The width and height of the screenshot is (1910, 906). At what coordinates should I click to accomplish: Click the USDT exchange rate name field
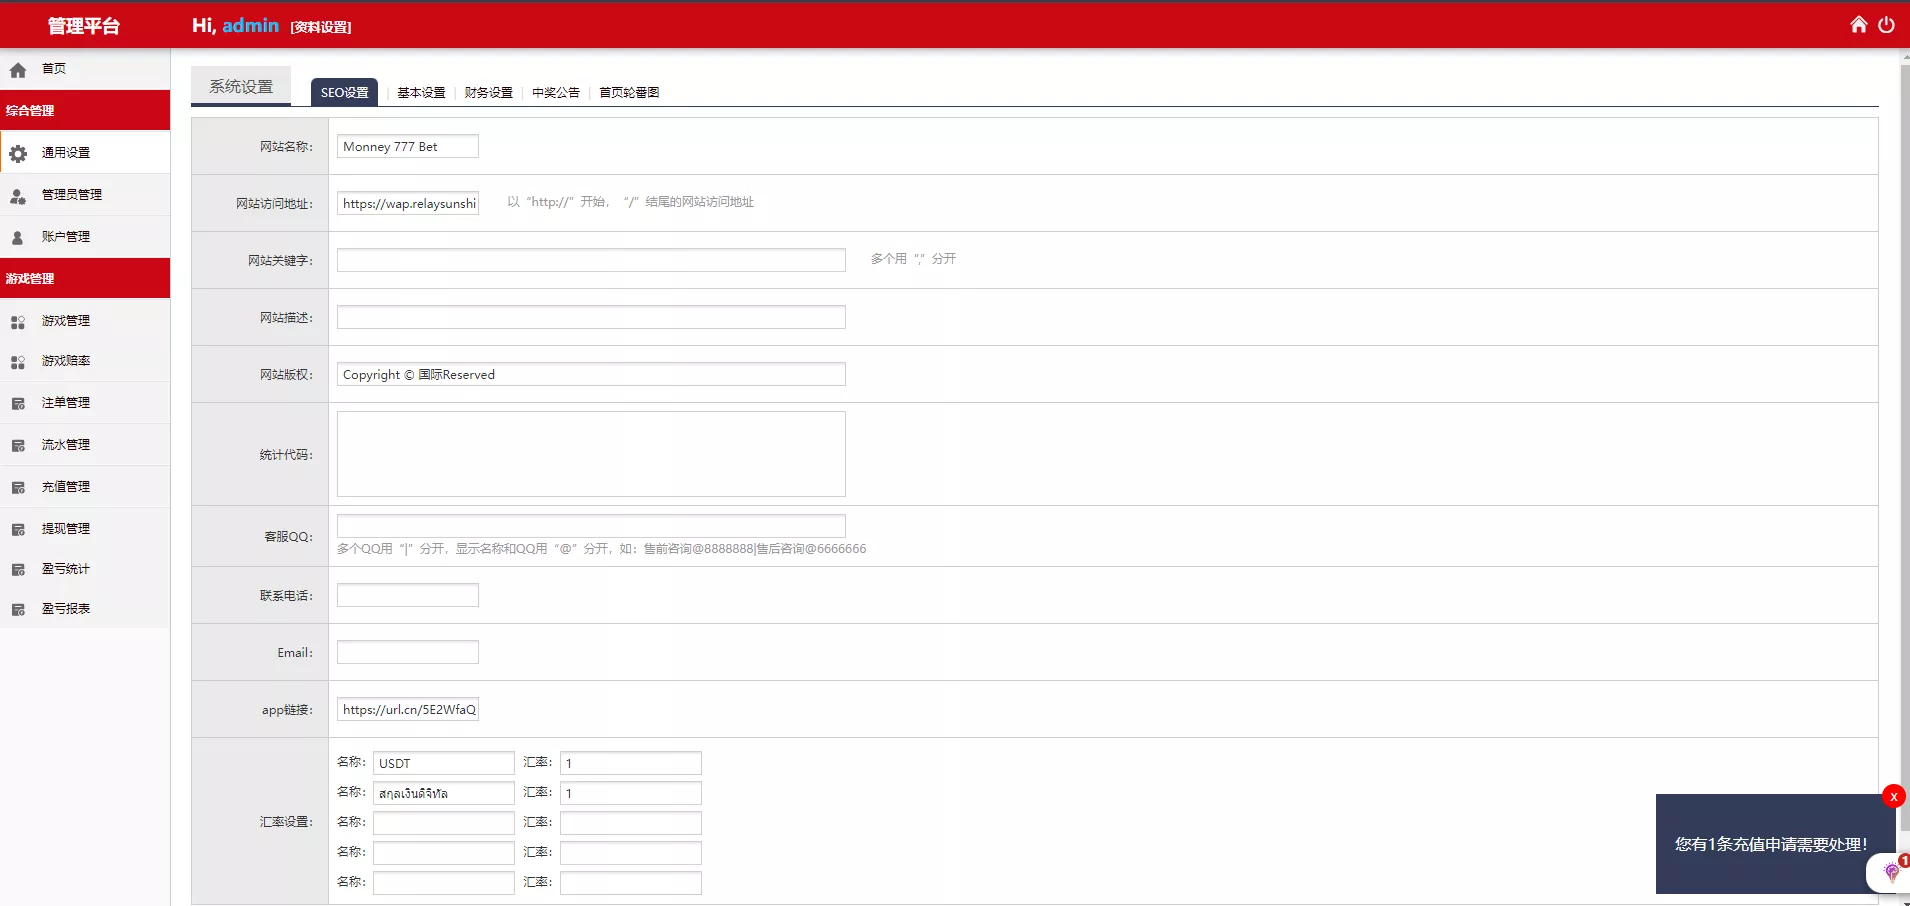coord(443,763)
